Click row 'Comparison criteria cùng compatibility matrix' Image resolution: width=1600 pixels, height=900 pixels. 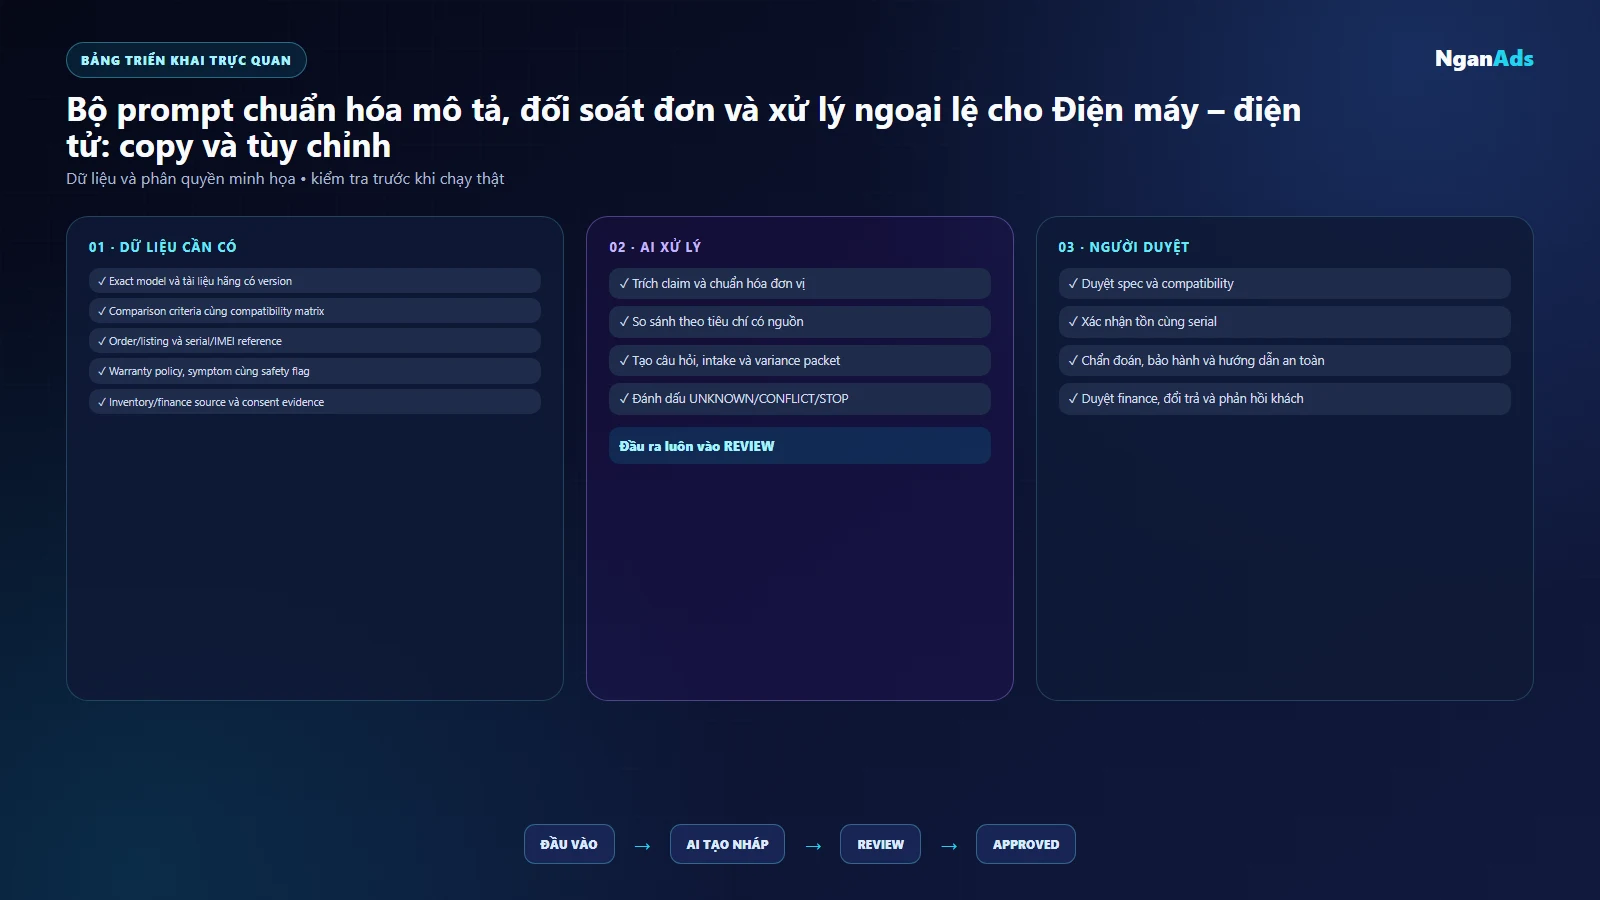coord(315,311)
